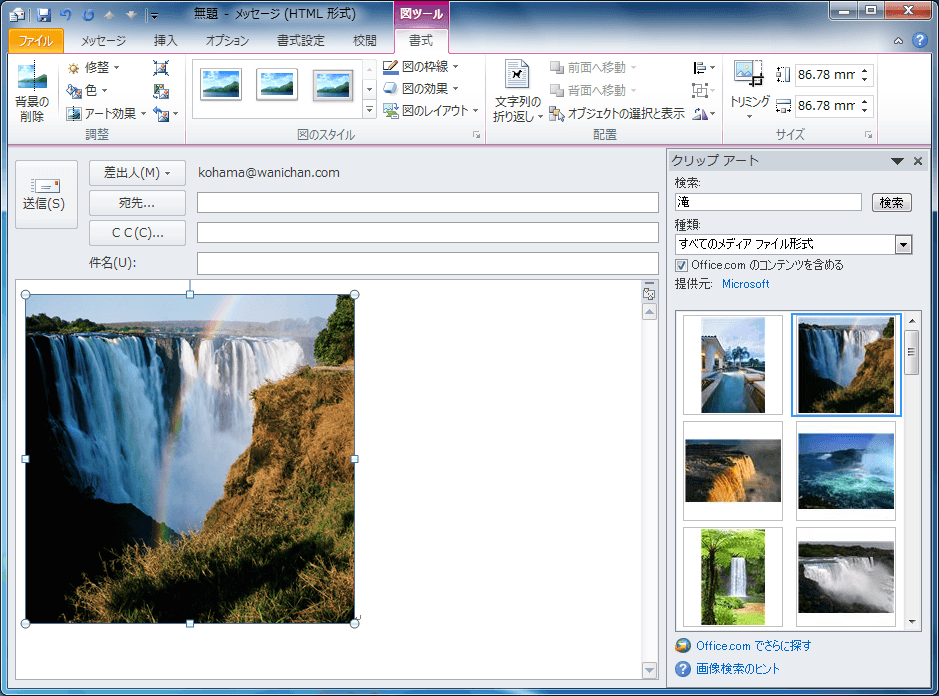
Task: Click the Redo icon in quick access toolbar
Action: [88, 14]
